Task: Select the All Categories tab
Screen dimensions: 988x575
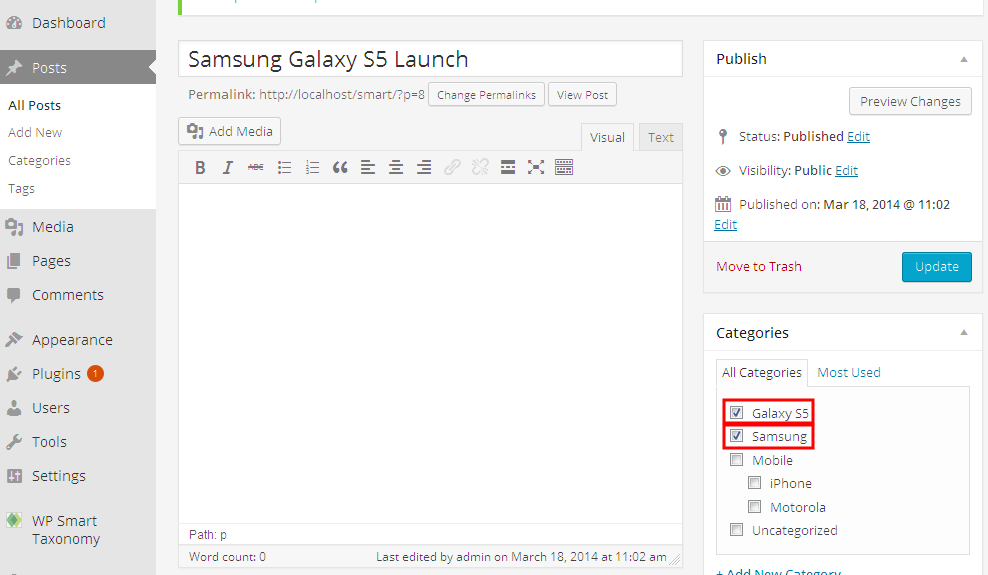Action: point(762,372)
